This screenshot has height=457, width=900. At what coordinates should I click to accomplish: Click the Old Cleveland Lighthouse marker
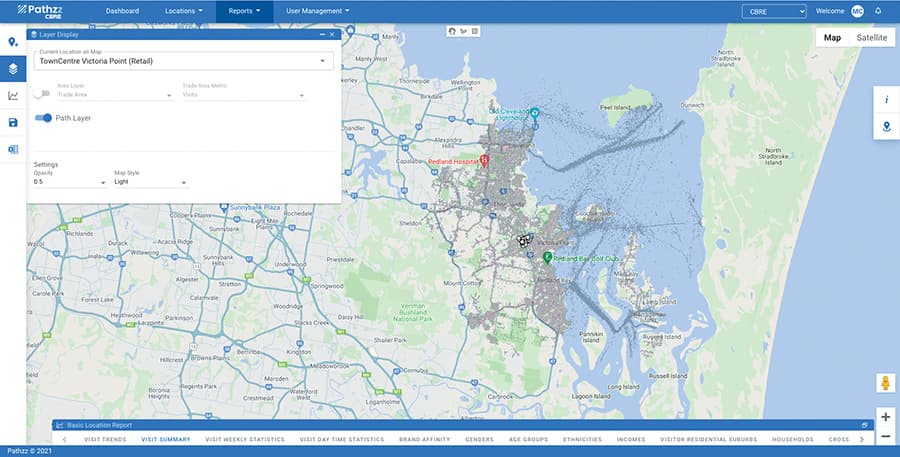click(534, 113)
